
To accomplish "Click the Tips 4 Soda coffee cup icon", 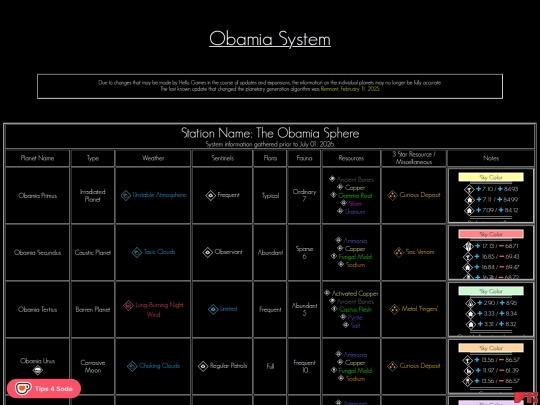I will point(23,389).
